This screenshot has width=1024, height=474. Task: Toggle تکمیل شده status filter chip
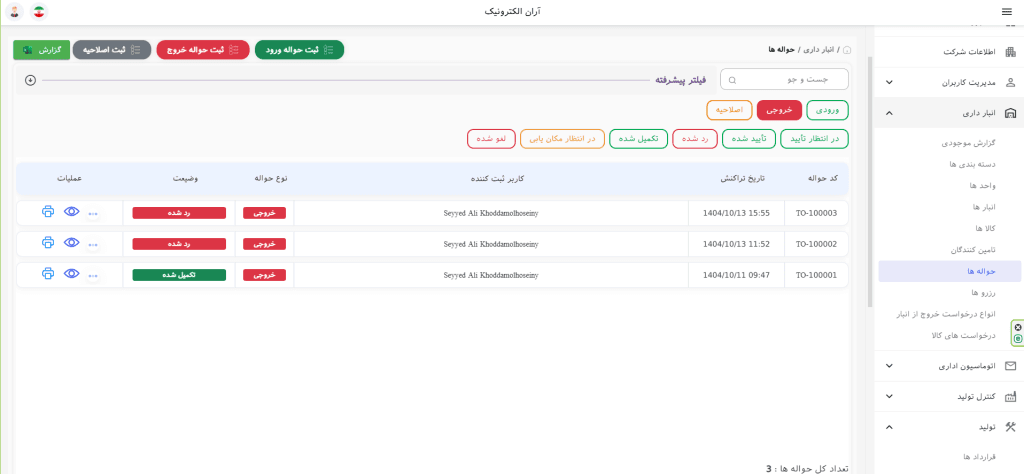[x=638, y=139]
